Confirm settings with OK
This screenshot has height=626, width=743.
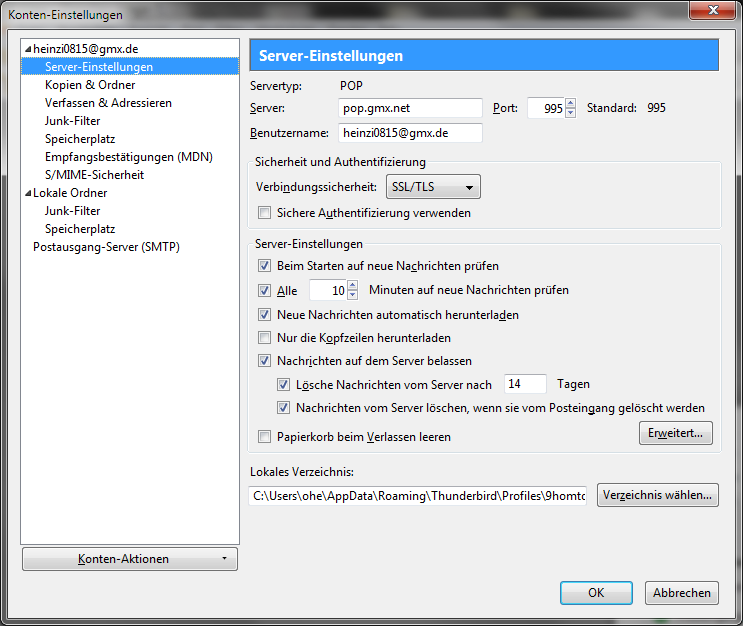pyautogui.click(x=596, y=593)
